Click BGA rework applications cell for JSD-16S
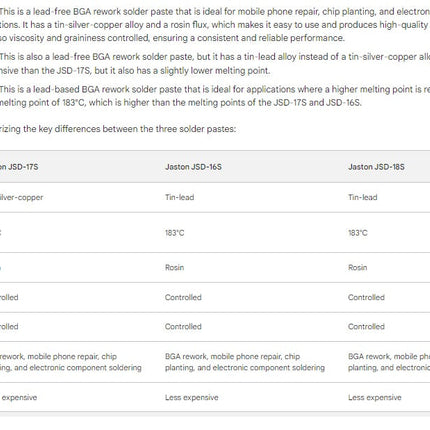The image size is (430, 430). pyautogui.click(x=245, y=362)
